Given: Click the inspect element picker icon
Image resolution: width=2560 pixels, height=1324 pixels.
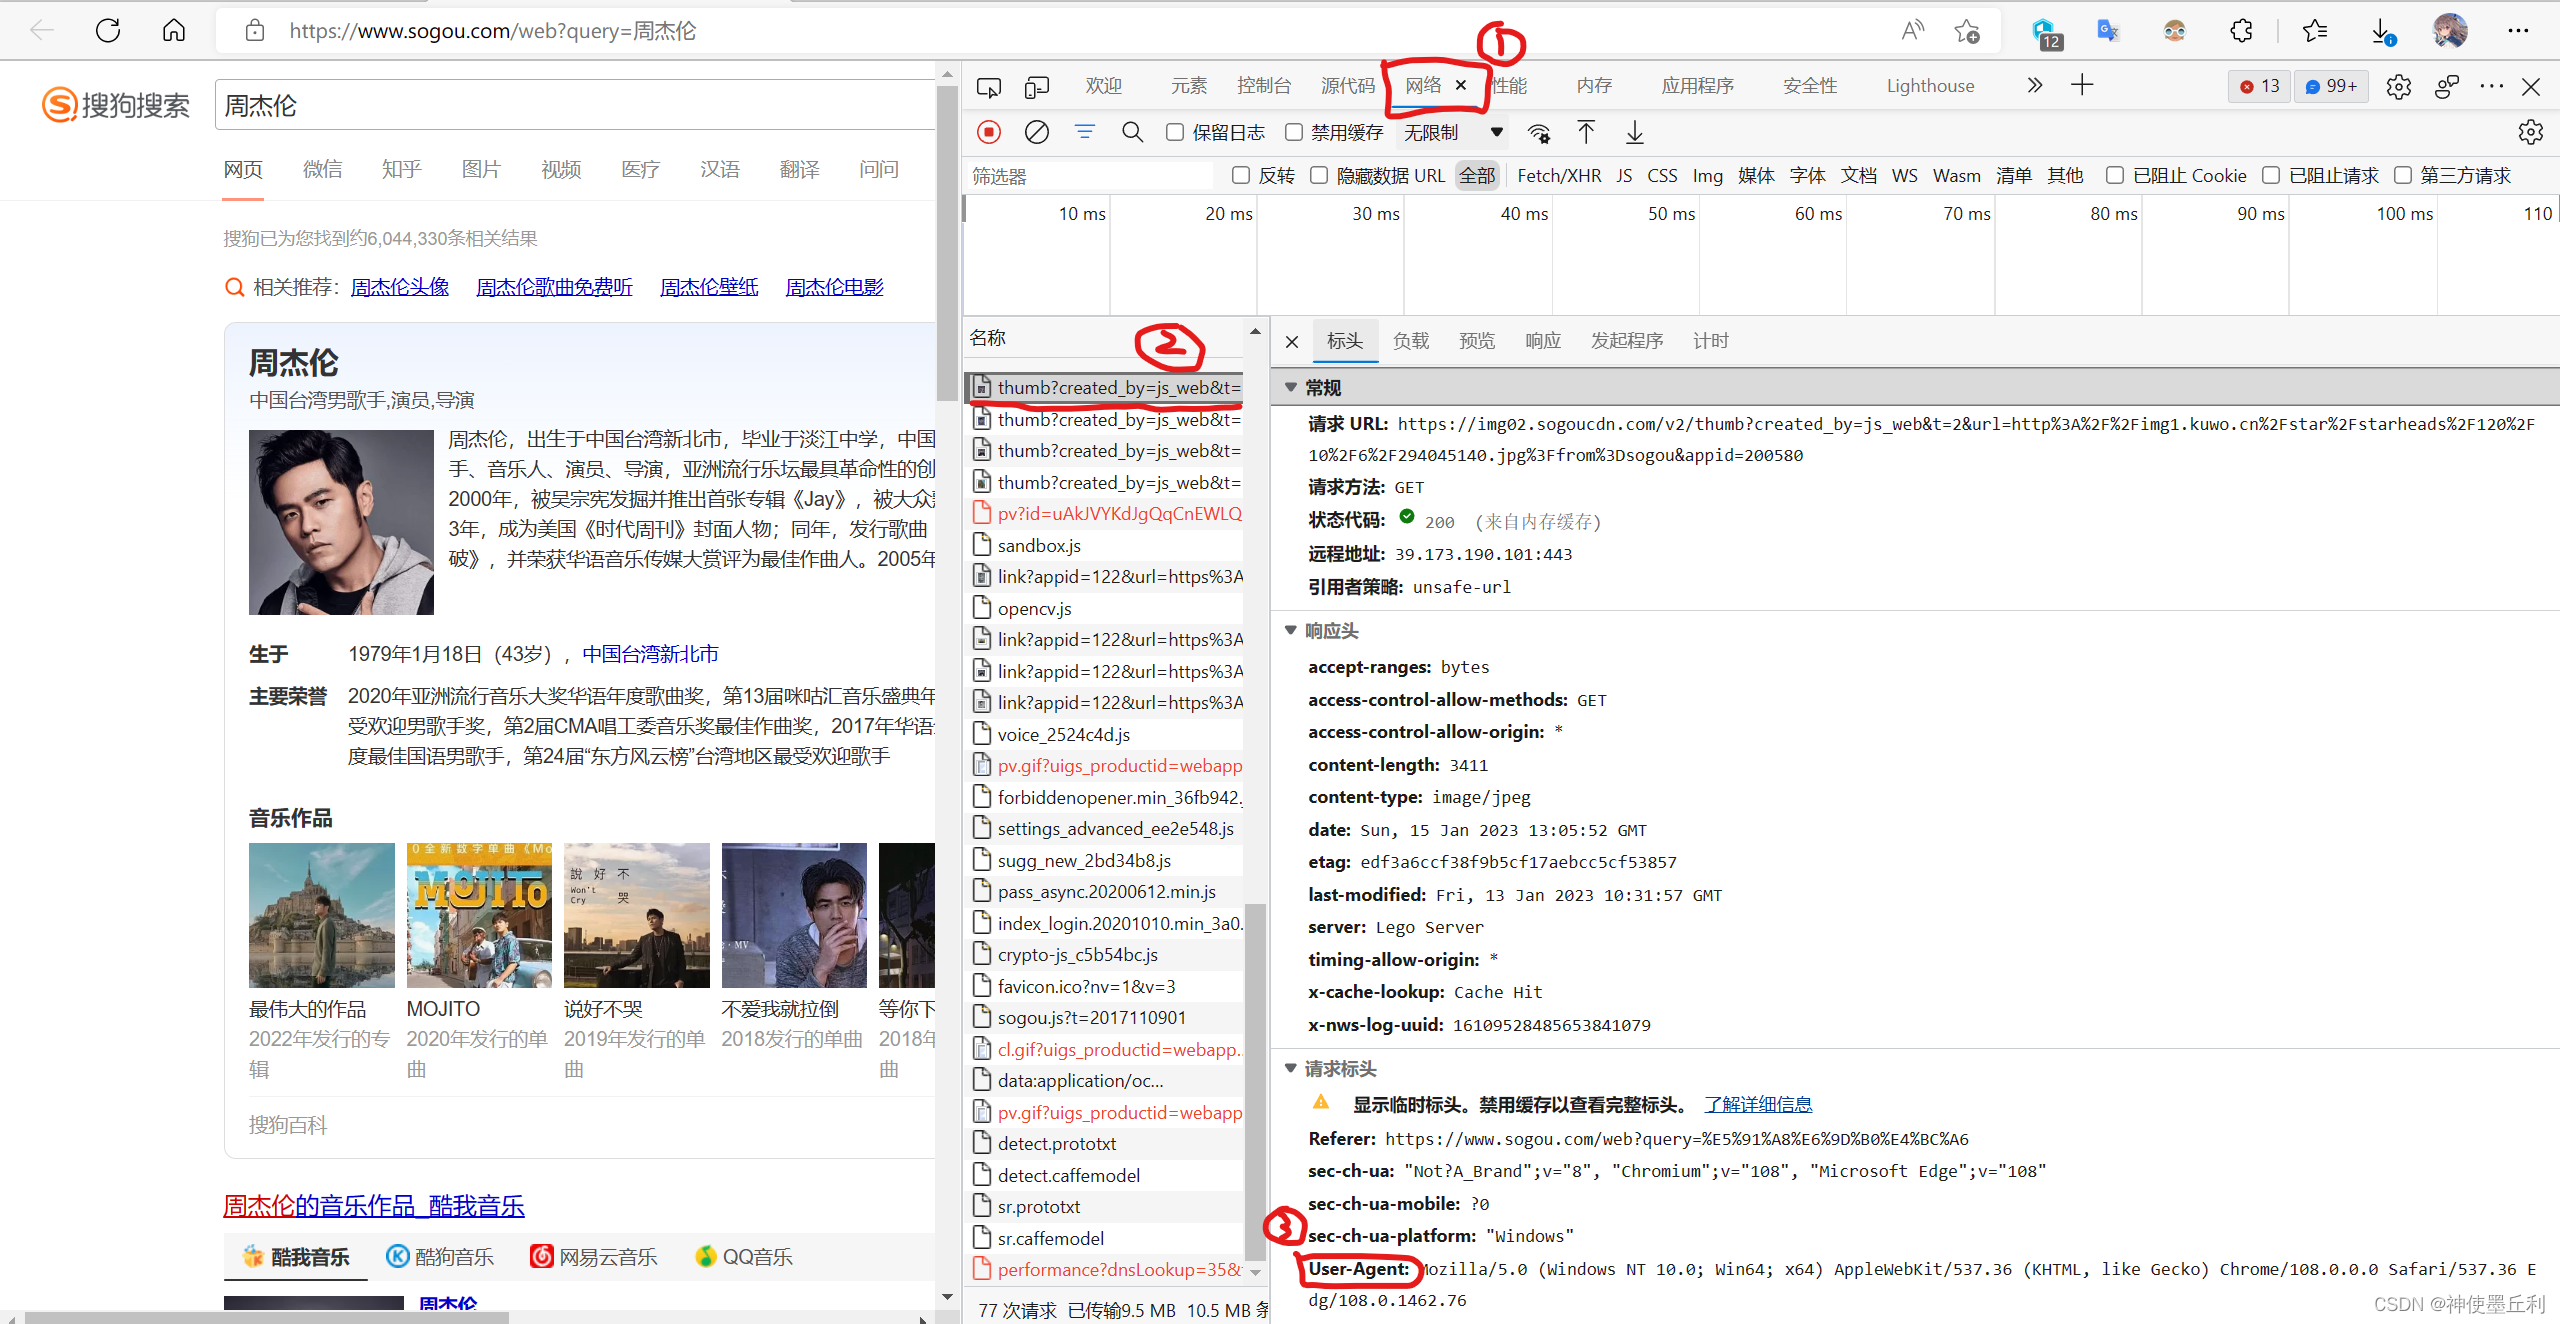Looking at the screenshot, I should 988,87.
